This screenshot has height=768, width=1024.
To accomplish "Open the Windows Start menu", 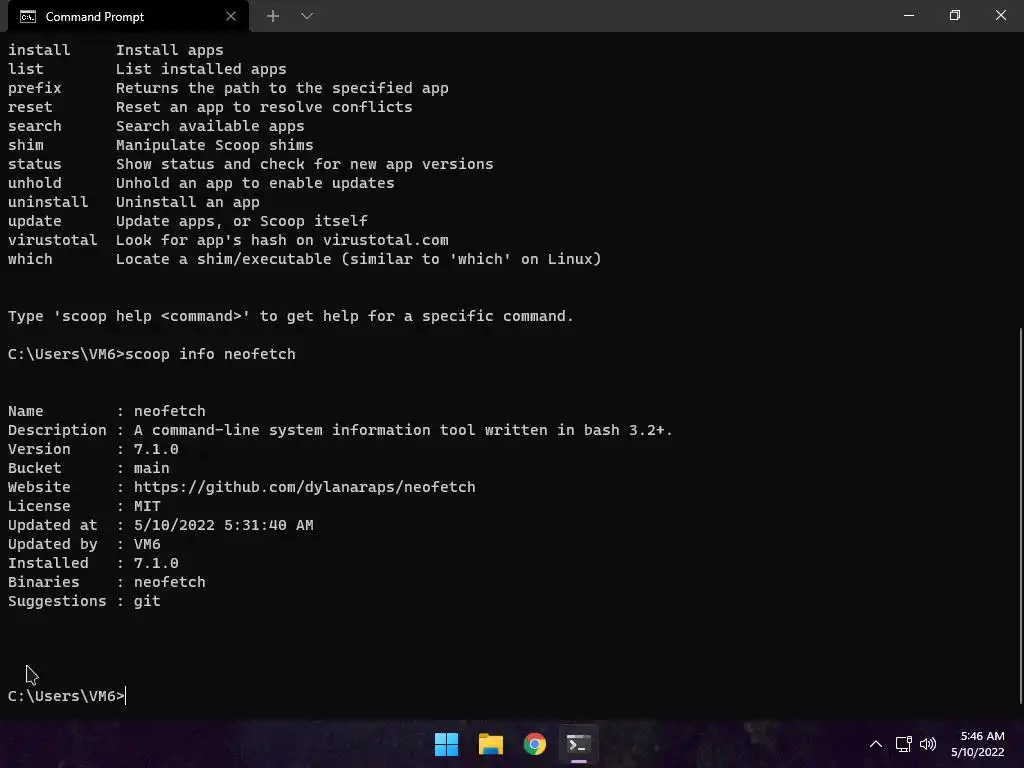I will (x=446, y=744).
